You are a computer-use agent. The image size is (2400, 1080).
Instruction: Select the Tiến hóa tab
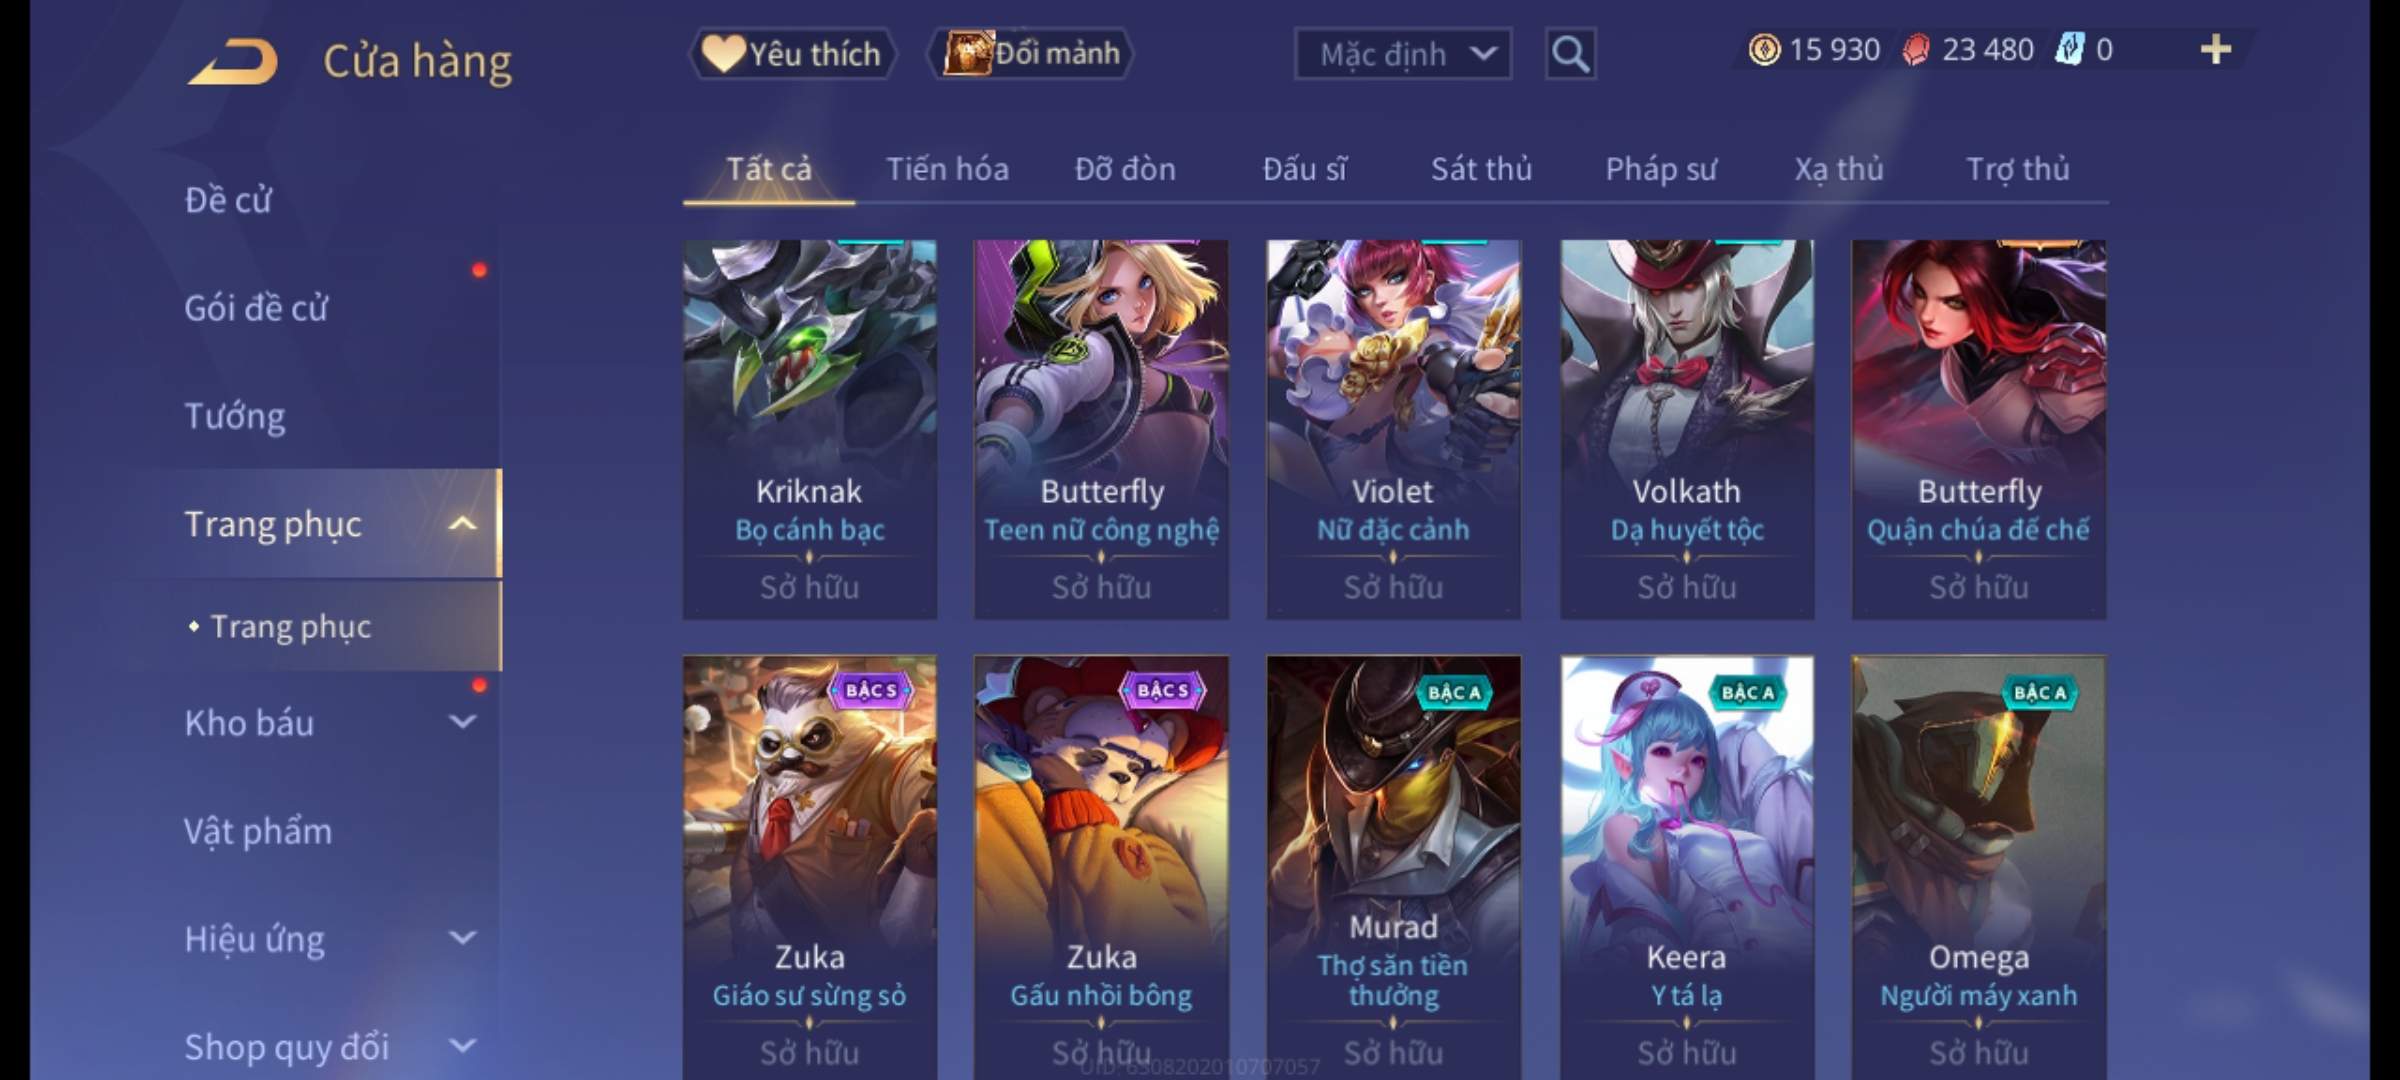coord(947,169)
